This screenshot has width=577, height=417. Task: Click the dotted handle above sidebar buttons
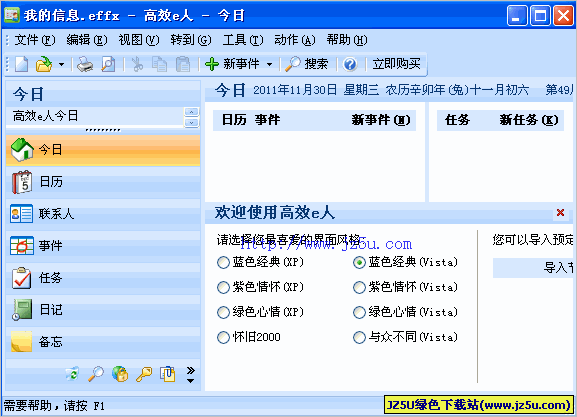(x=103, y=130)
